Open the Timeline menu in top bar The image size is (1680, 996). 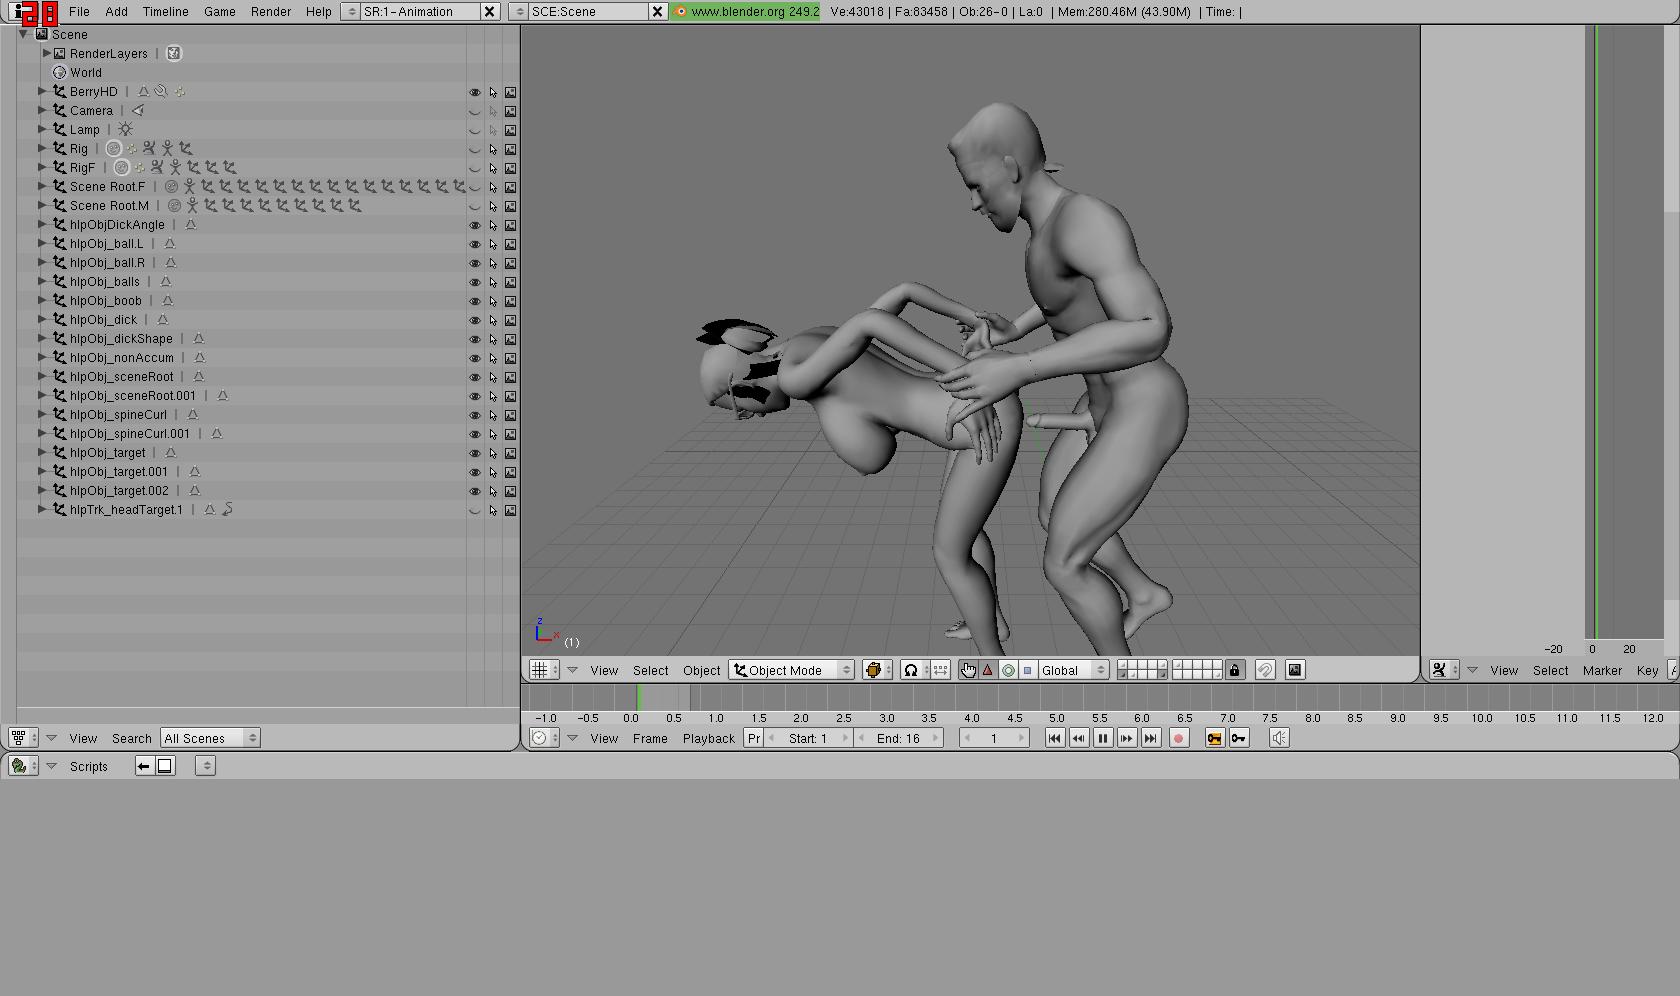pos(166,12)
